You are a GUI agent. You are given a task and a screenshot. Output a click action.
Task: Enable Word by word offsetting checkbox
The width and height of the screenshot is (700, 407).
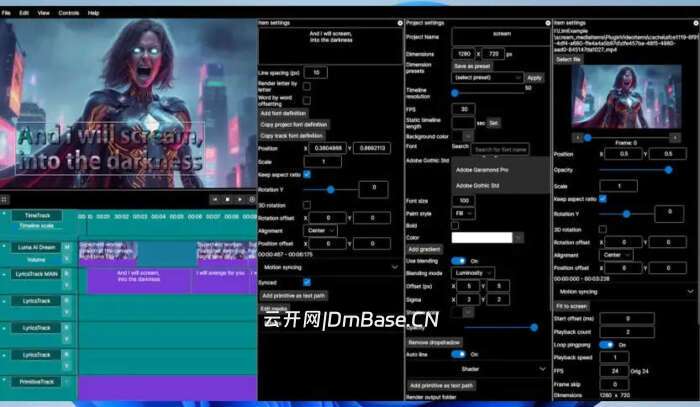[x=307, y=100]
